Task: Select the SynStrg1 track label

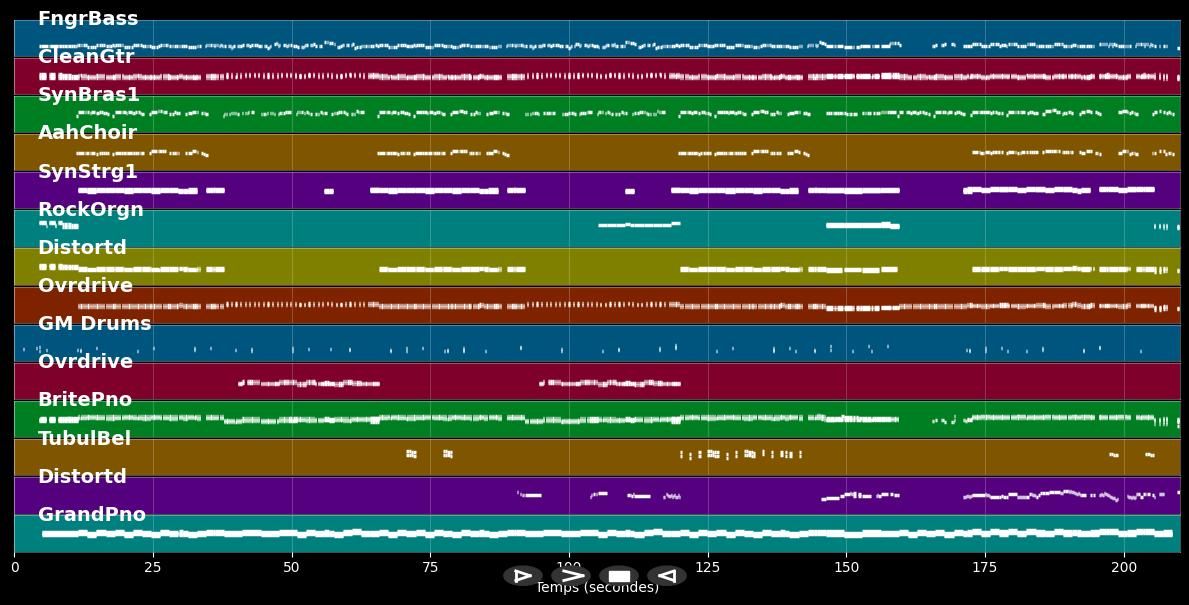Action: (x=88, y=172)
